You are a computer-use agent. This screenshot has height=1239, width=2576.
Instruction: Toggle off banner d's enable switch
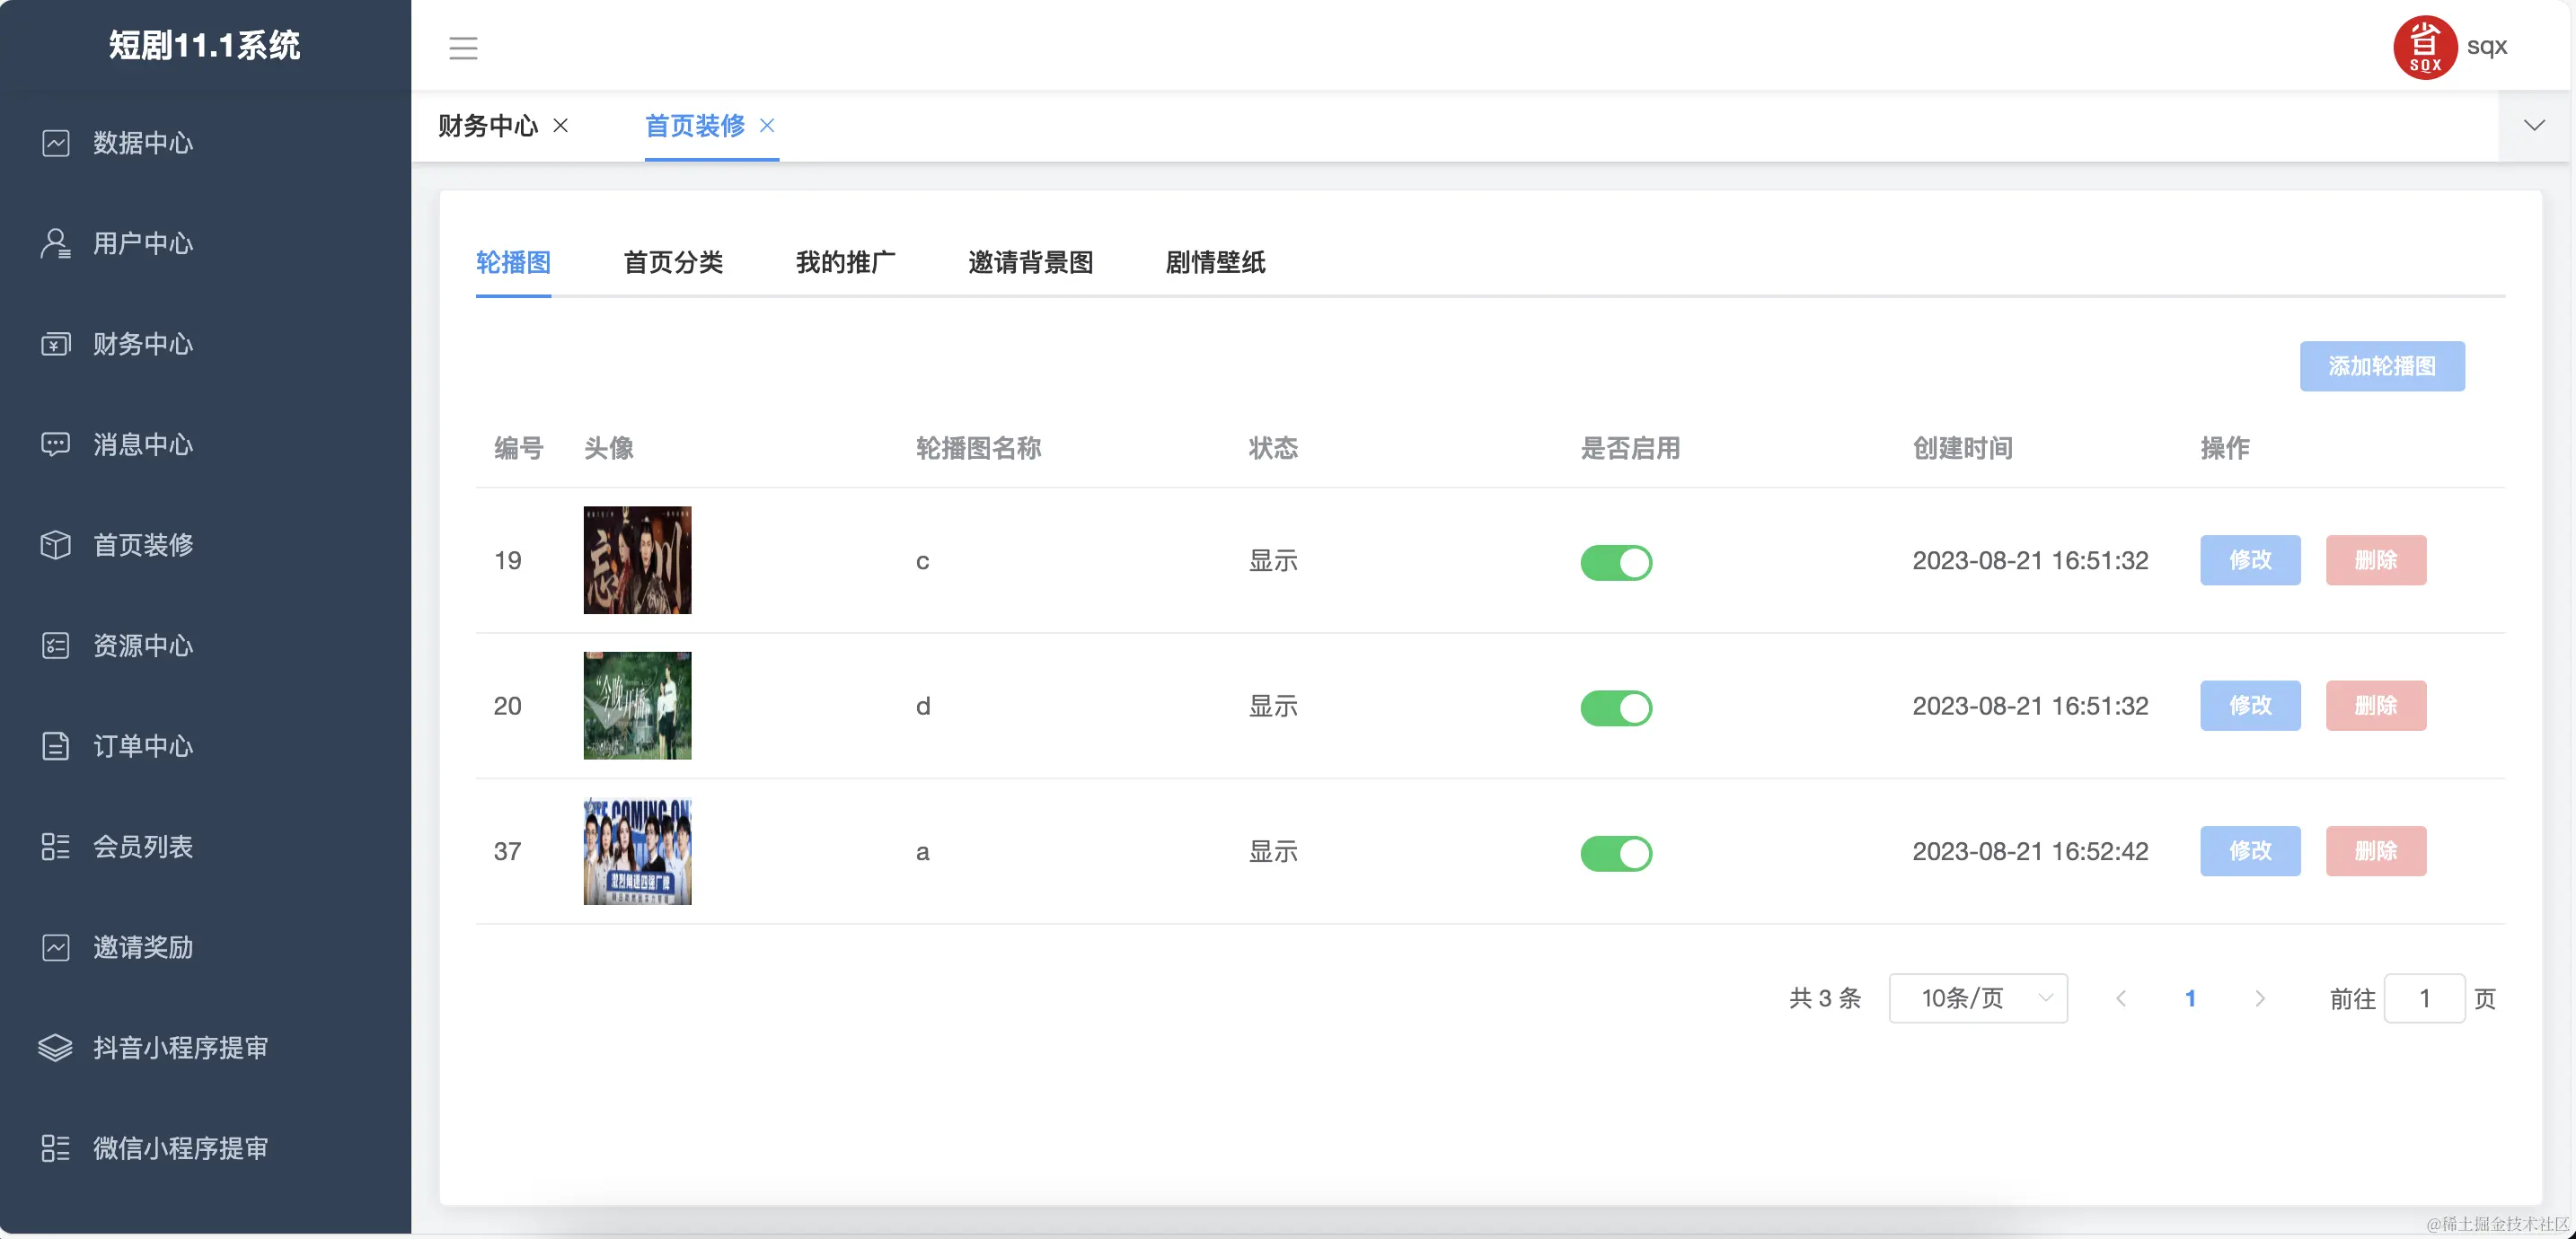[1616, 707]
